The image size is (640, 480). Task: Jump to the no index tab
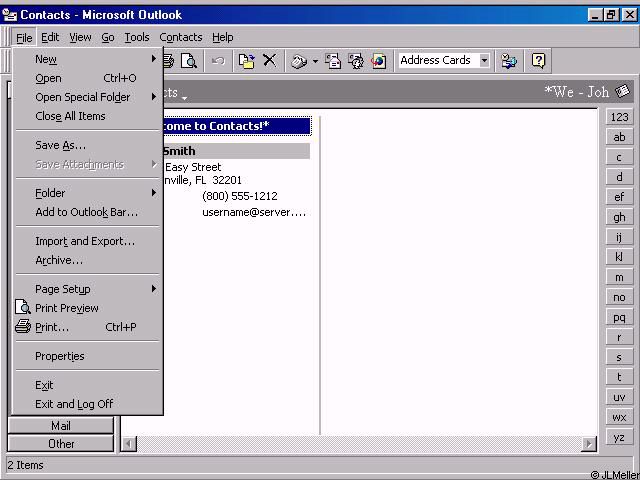(x=619, y=297)
